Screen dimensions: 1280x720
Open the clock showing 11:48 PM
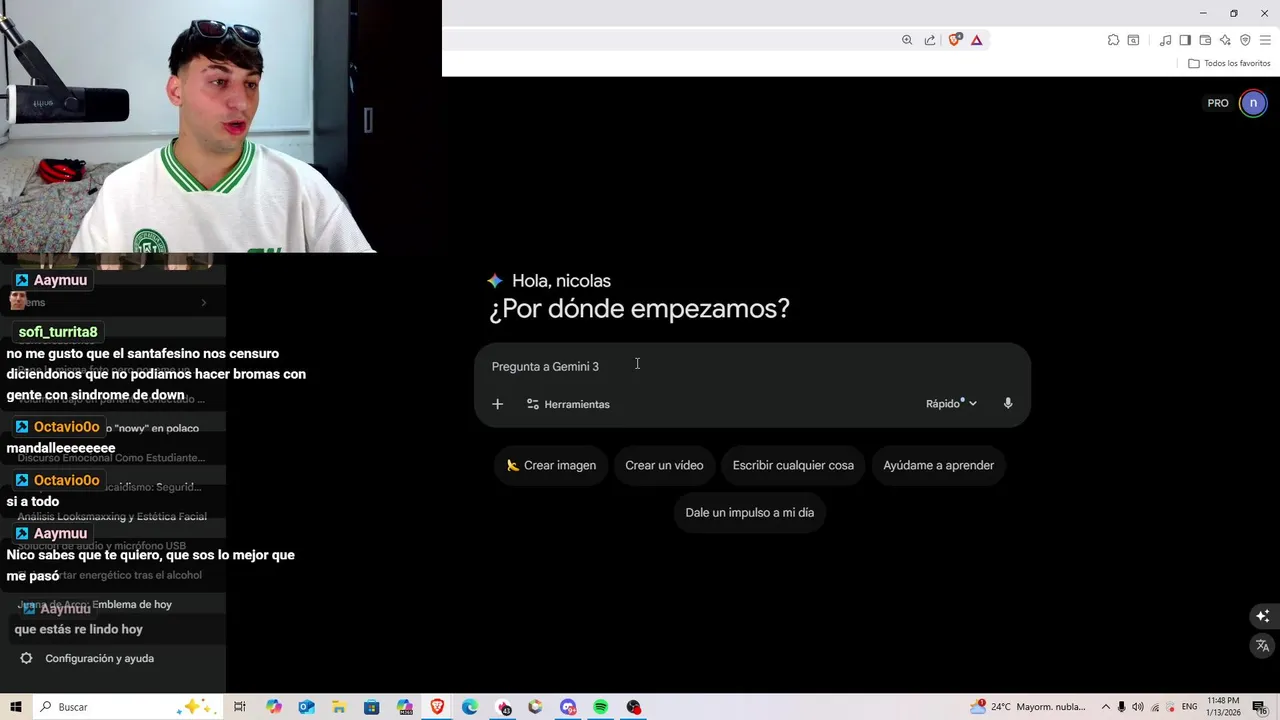pyautogui.click(x=1224, y=707)
